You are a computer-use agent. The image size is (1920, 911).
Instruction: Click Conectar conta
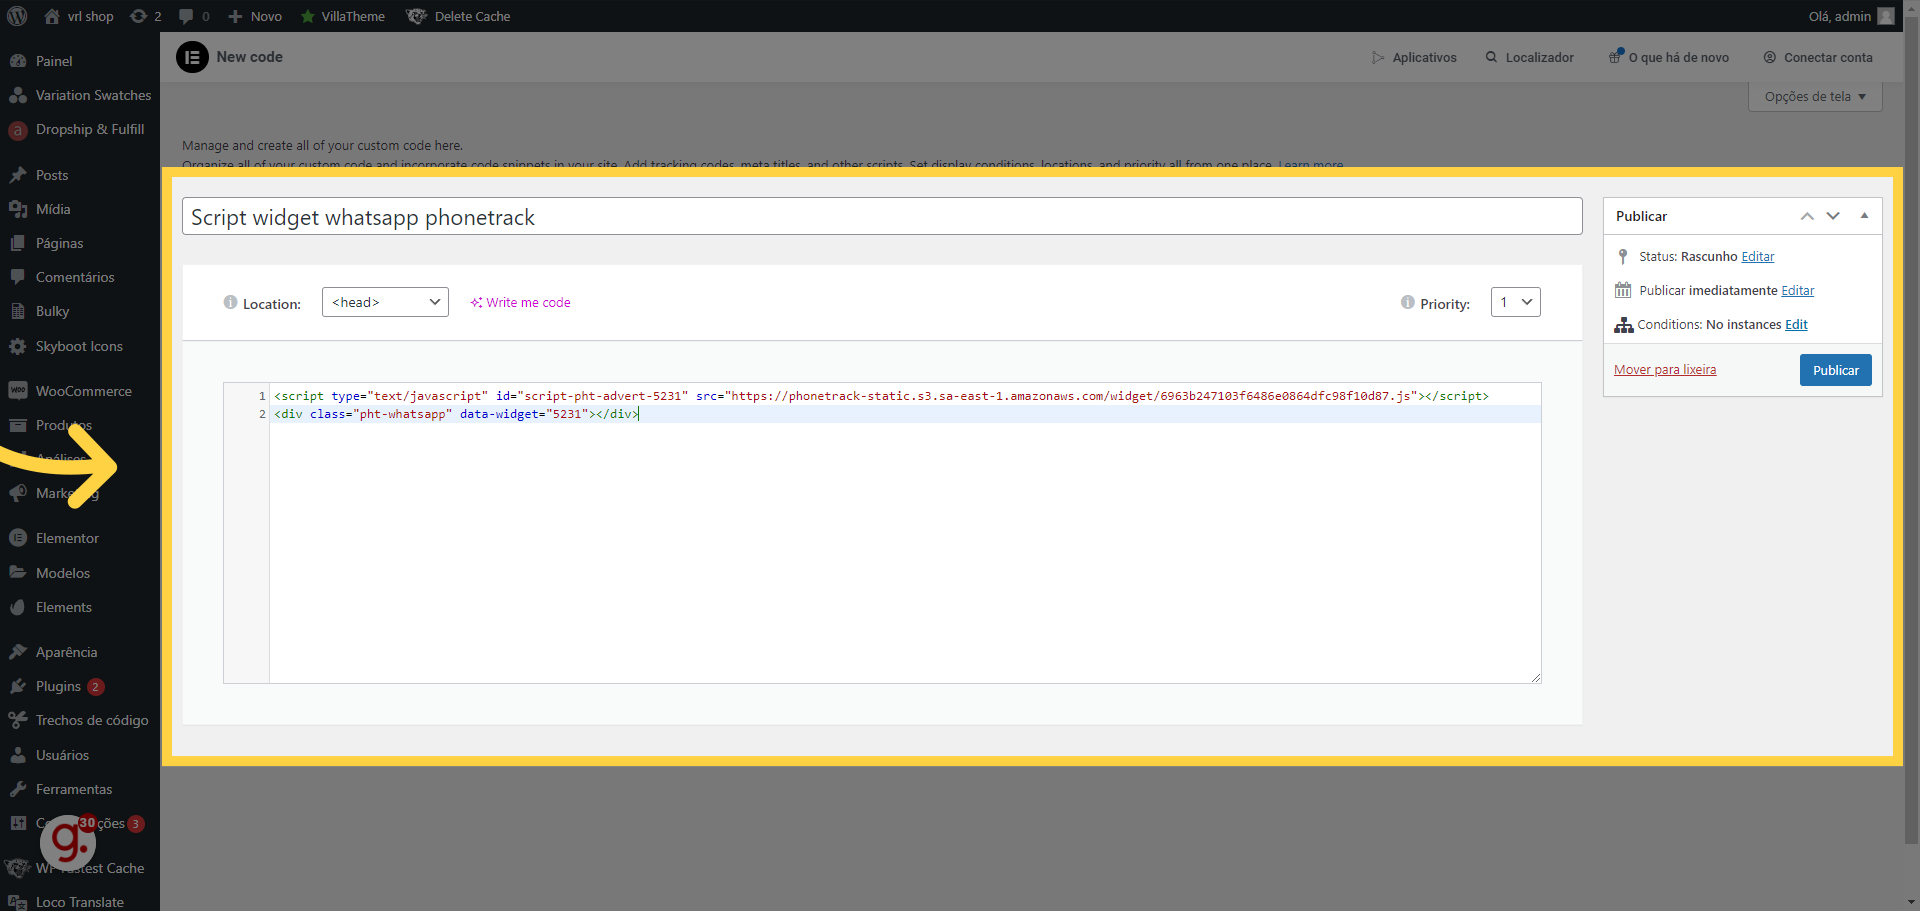coord(1818,57)
